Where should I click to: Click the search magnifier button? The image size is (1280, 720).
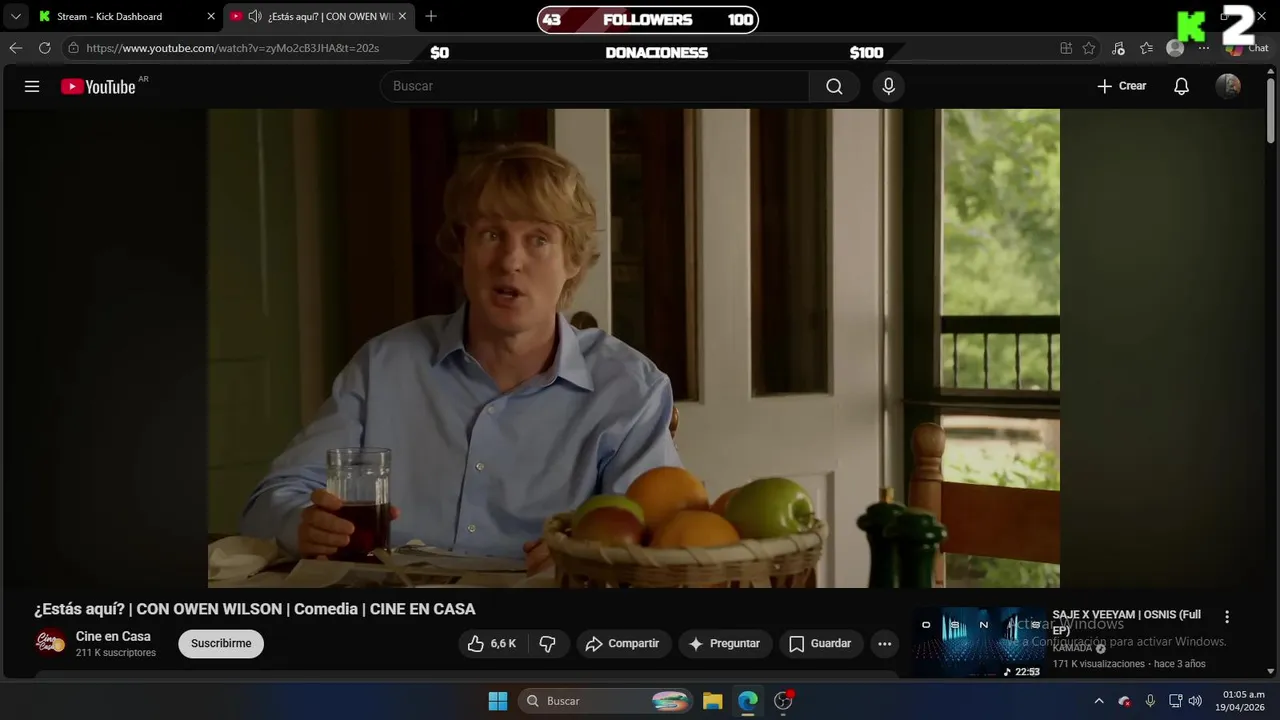pos(834,86)
